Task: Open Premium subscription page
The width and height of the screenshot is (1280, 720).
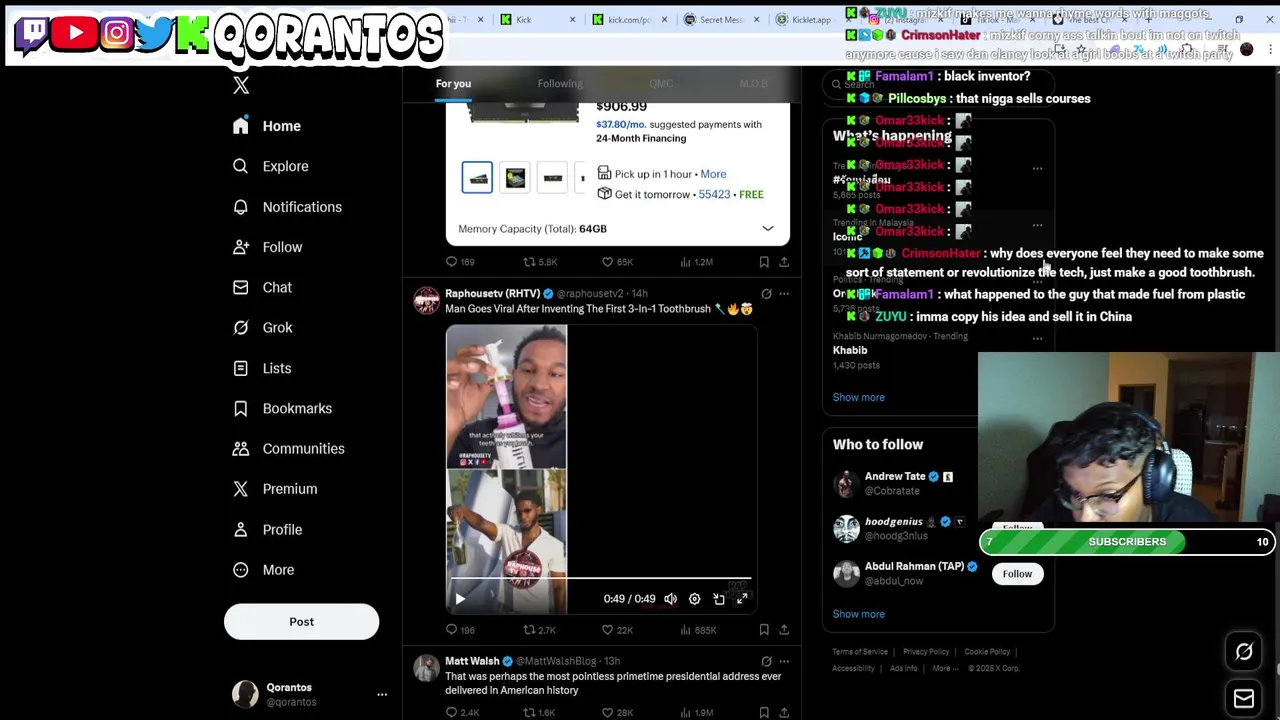Action: [275, 489]
